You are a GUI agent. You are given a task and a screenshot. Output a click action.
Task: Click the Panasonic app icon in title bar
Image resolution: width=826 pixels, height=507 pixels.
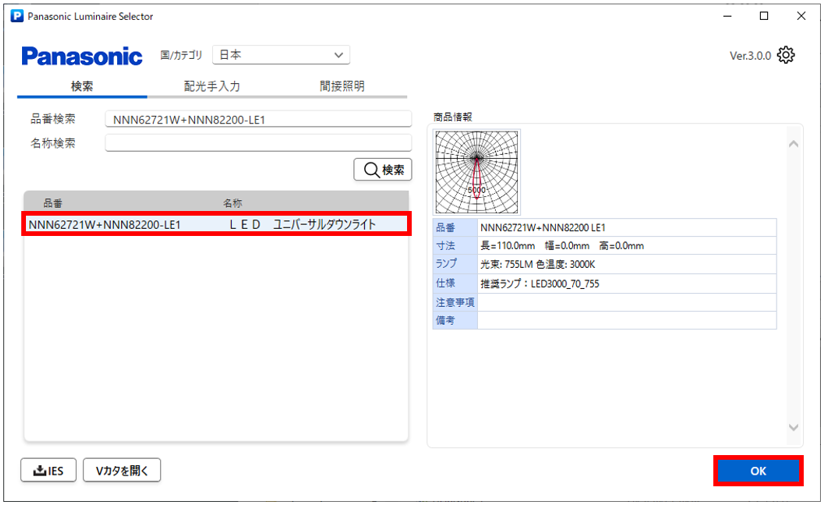click(x=15, y=16)
